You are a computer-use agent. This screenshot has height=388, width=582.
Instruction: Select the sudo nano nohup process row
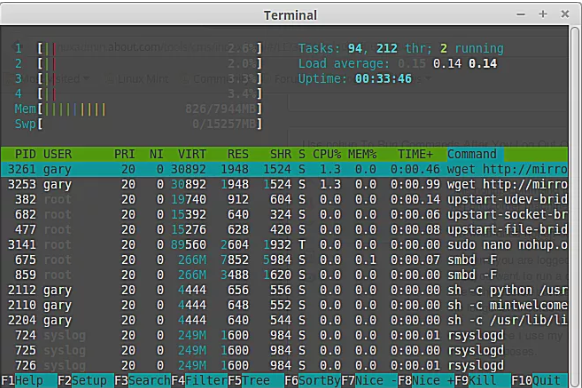[284, 245]
